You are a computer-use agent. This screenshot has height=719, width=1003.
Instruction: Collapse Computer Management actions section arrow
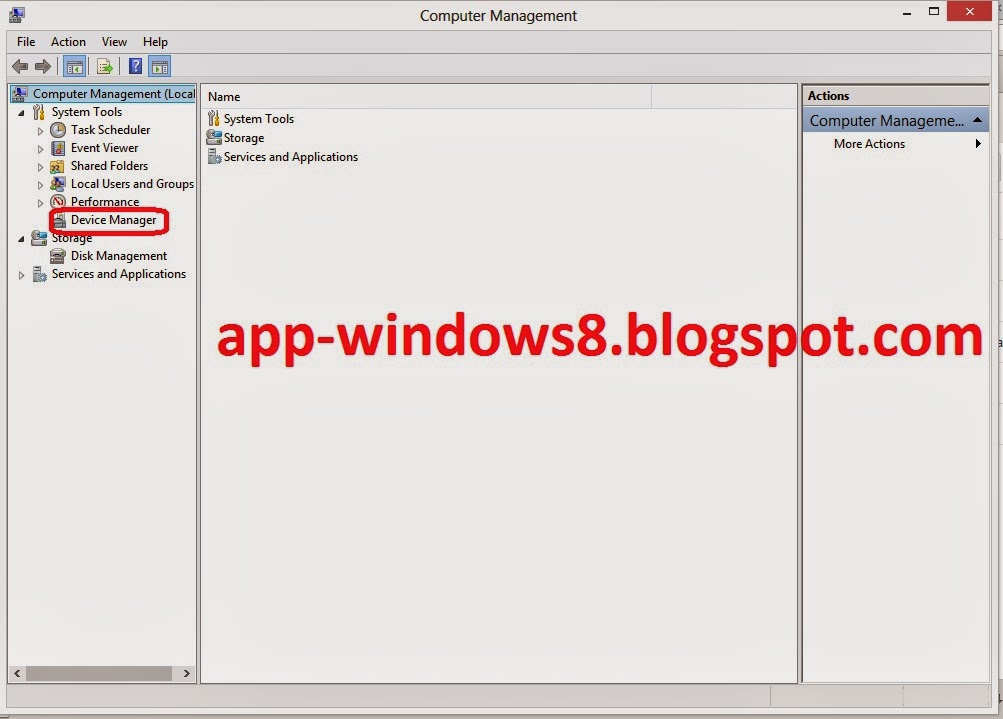pyautogui.click(x=977, y=120)
